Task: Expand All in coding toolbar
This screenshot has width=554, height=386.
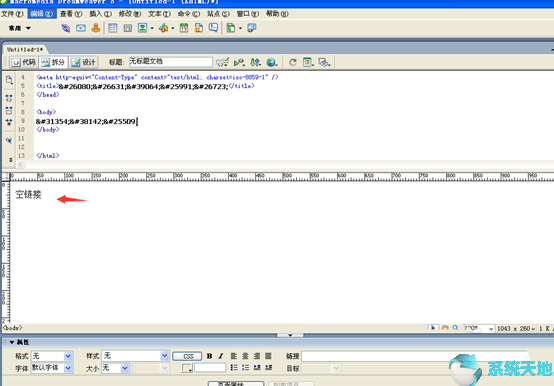Action: (x=9, y=122)
